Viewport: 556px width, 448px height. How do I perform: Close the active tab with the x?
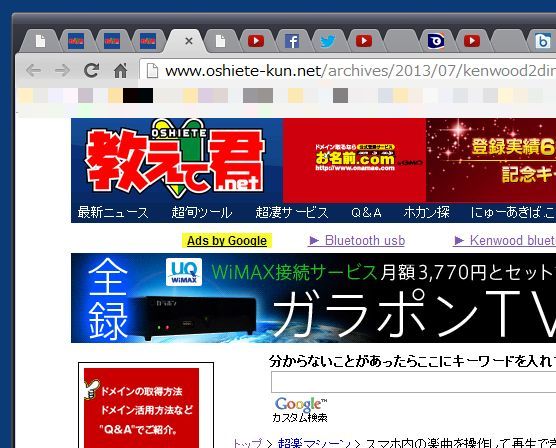189,41
